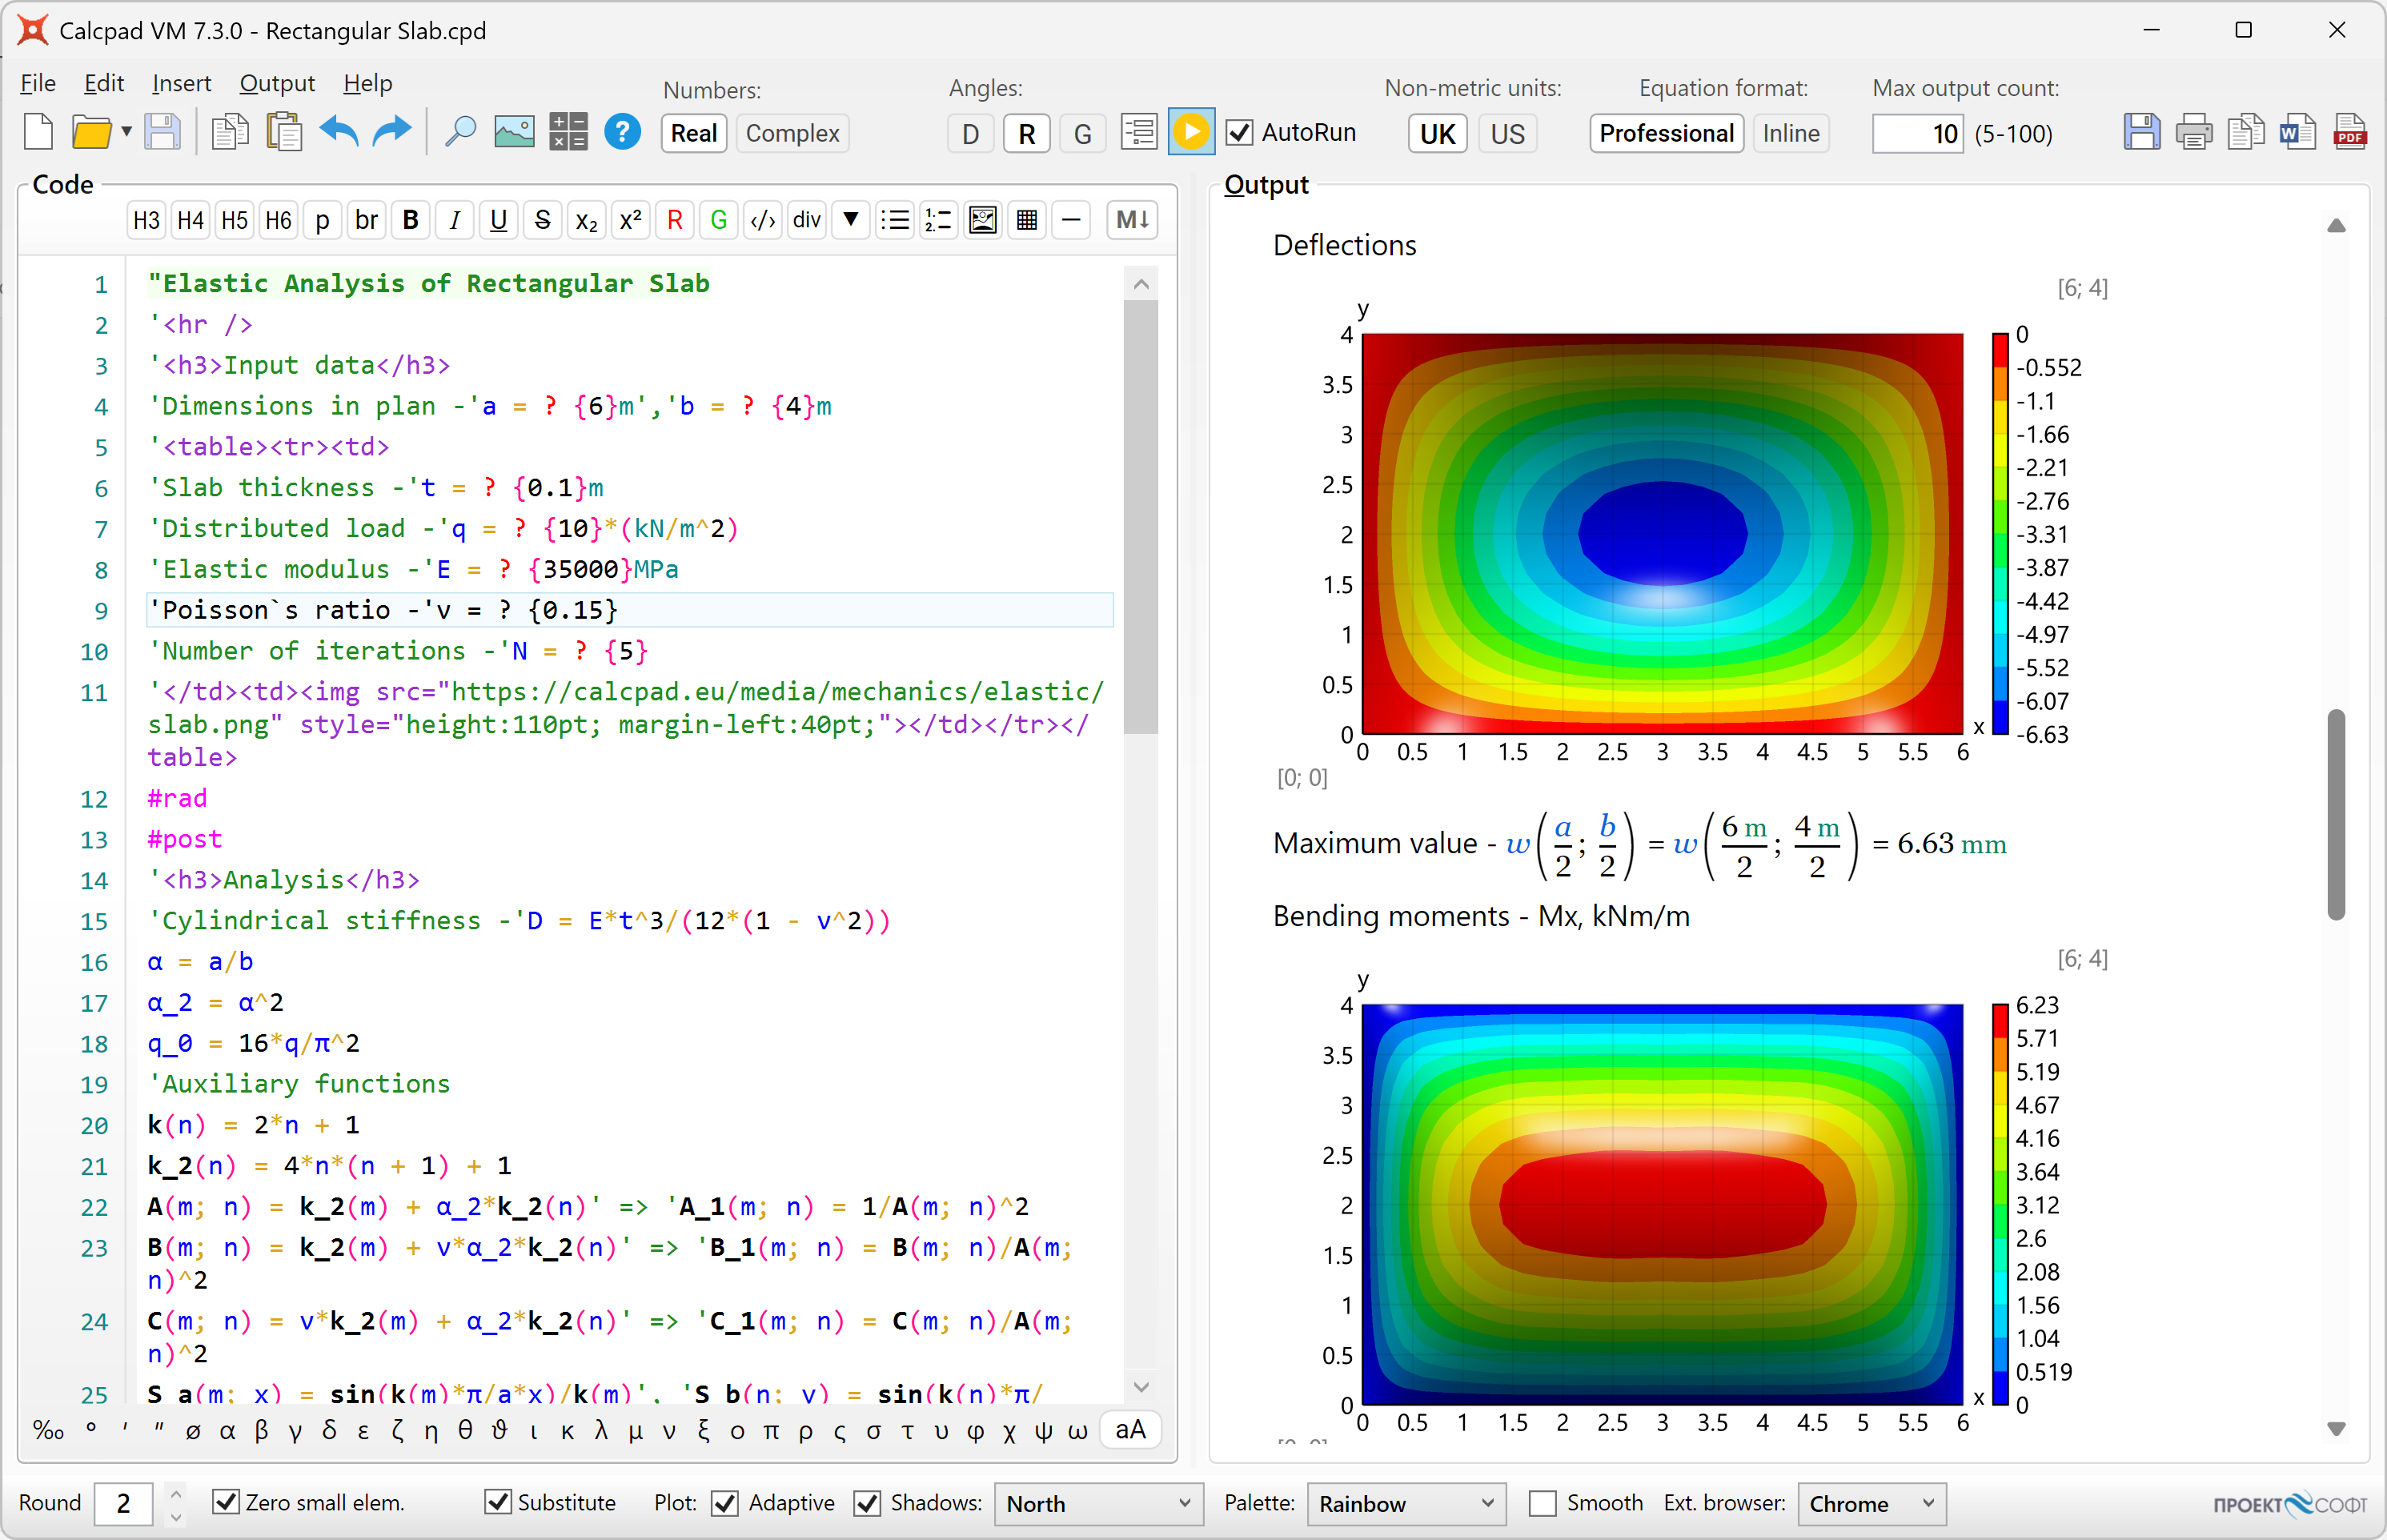Image resolution: width=2387 pixels, height=1540 pixels.
Task: Export output to PDF icon
Action: click(2349, 133)
